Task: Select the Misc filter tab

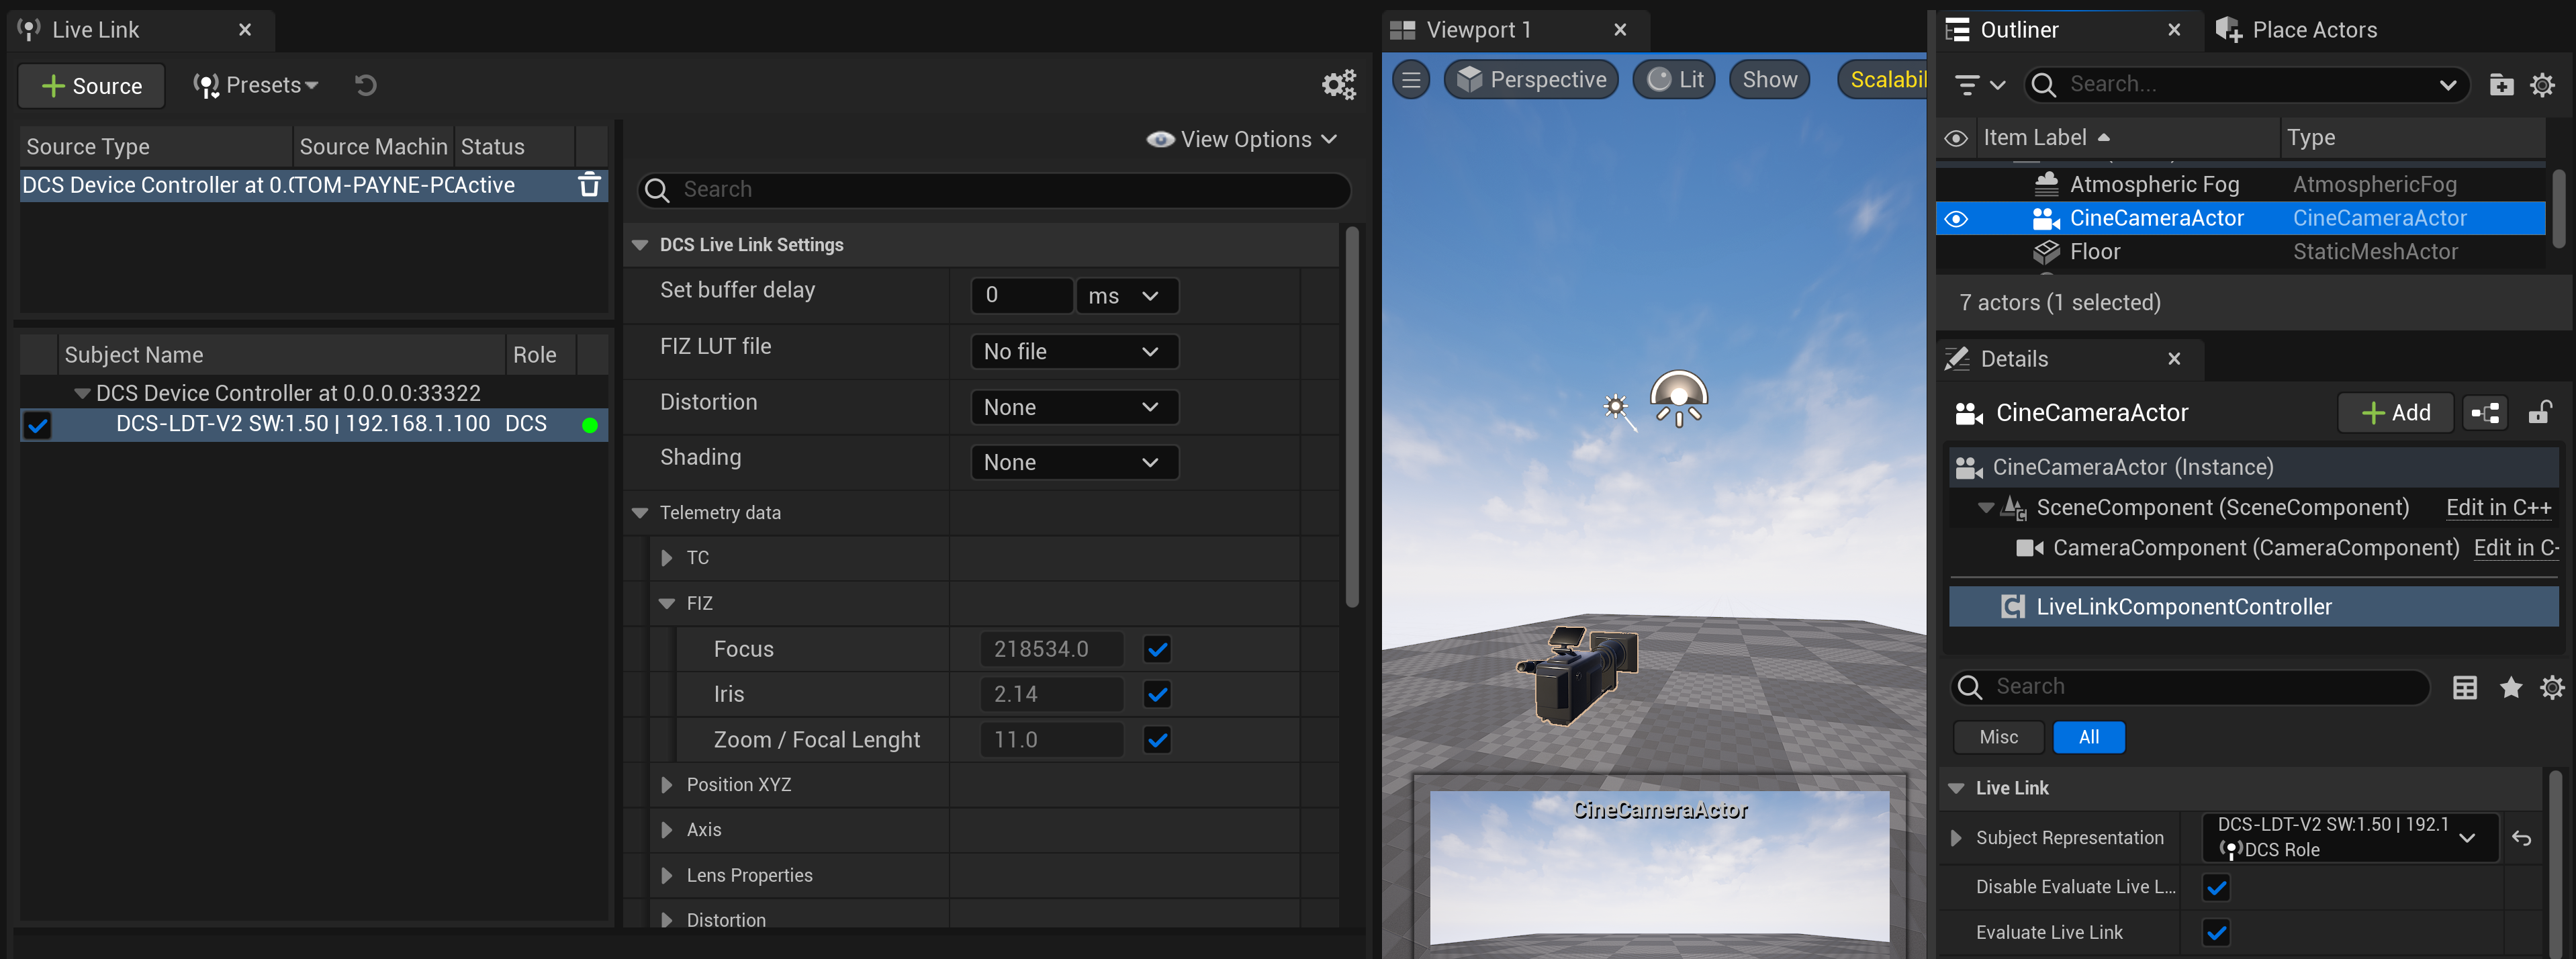Action: click(1998, 738)
